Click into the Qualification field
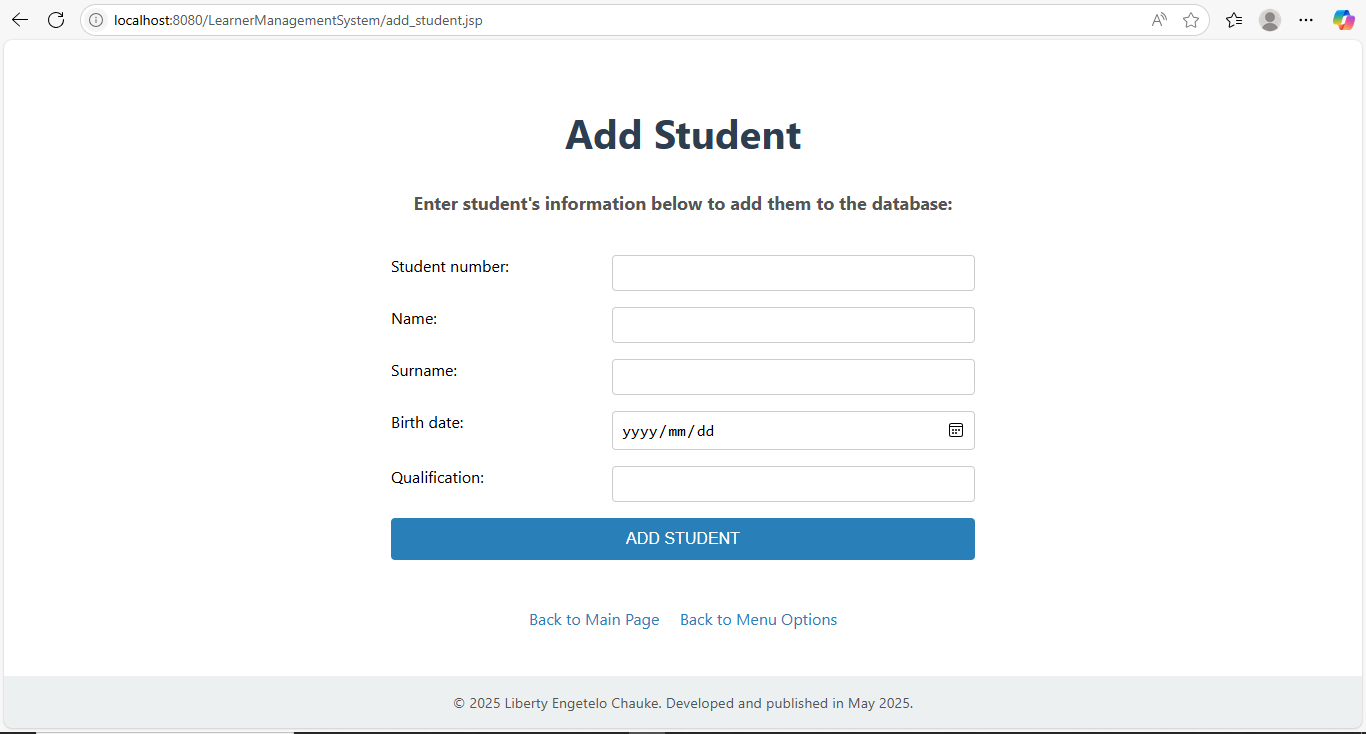 (793, 484)
